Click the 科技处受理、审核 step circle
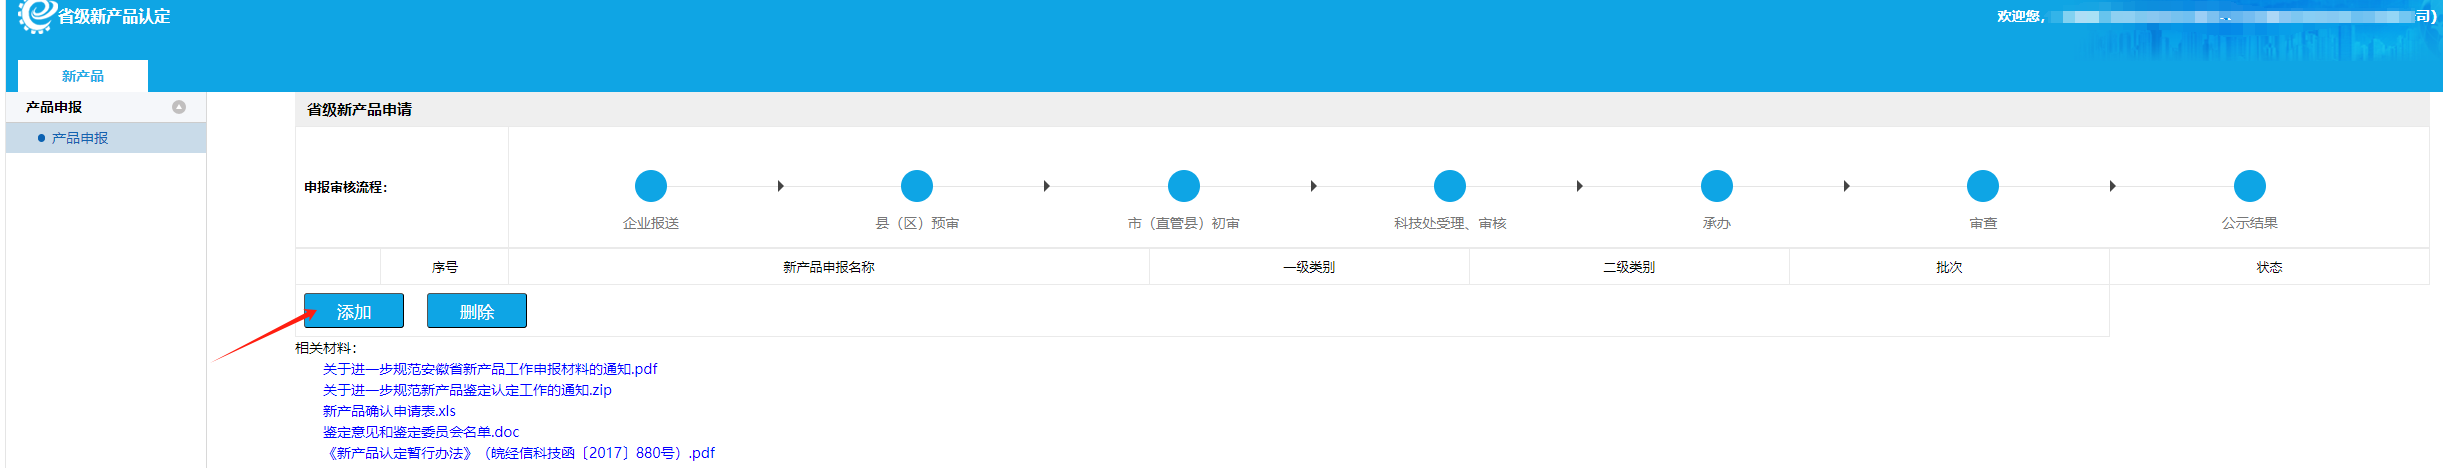2443x468 pixels. 1449,186
